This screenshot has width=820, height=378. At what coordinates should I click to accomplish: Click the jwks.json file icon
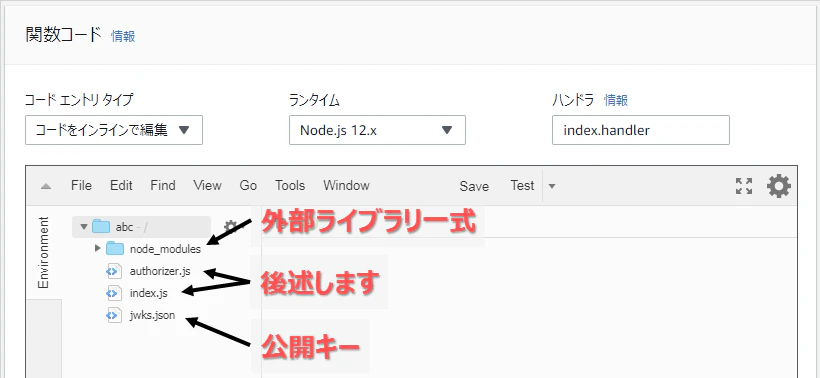point(114,315)
